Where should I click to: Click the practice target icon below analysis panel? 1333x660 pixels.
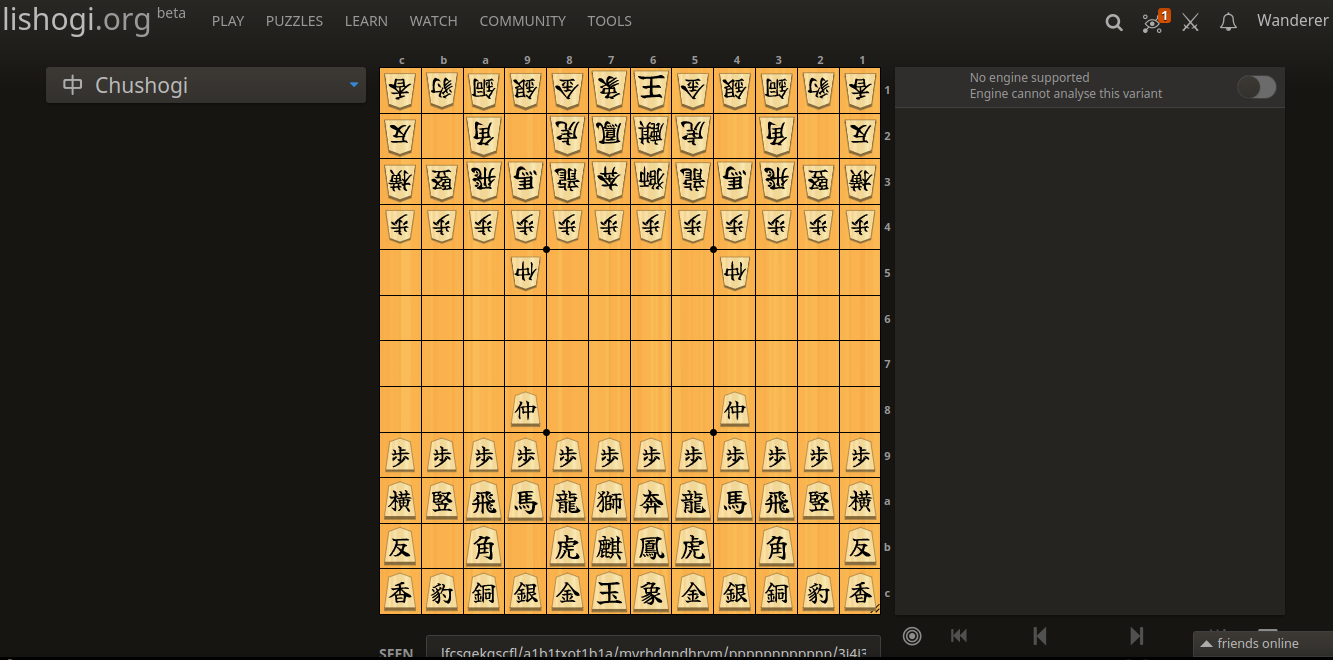click(x=912, y=636)
